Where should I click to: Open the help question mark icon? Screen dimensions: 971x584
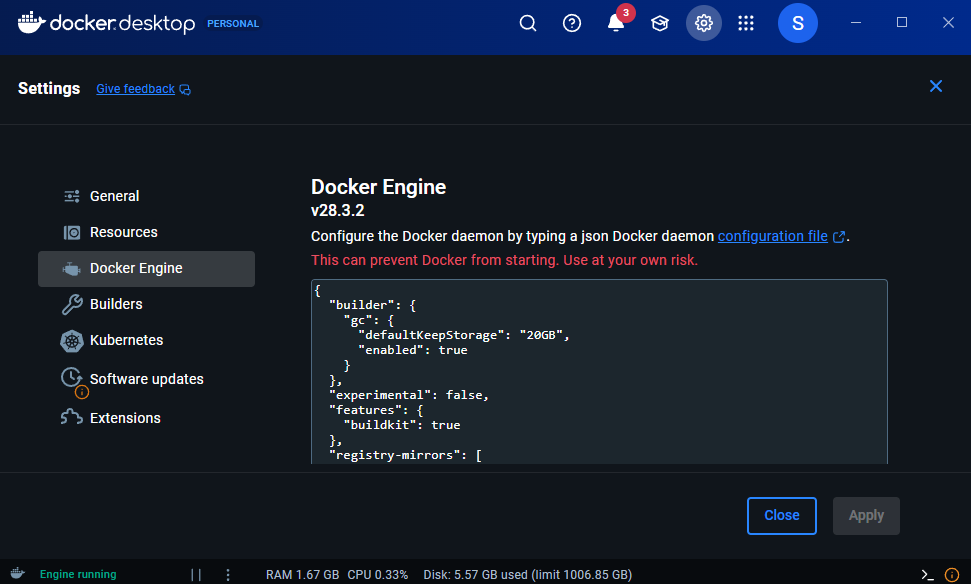572,24
